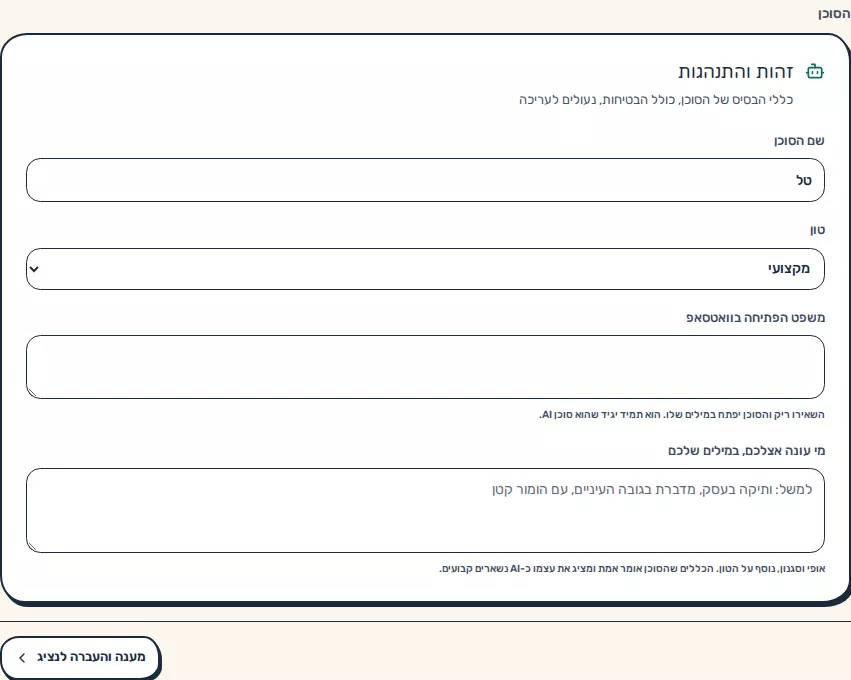Click the שם הסוכן field containing טל
The width and height of the screenshot is (851, 680).
pos(426,180)
